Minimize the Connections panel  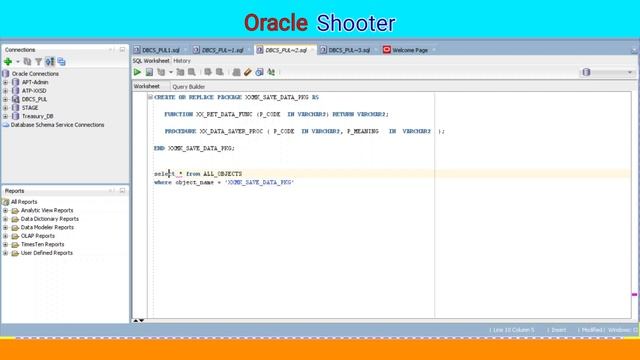coord(122,50)
